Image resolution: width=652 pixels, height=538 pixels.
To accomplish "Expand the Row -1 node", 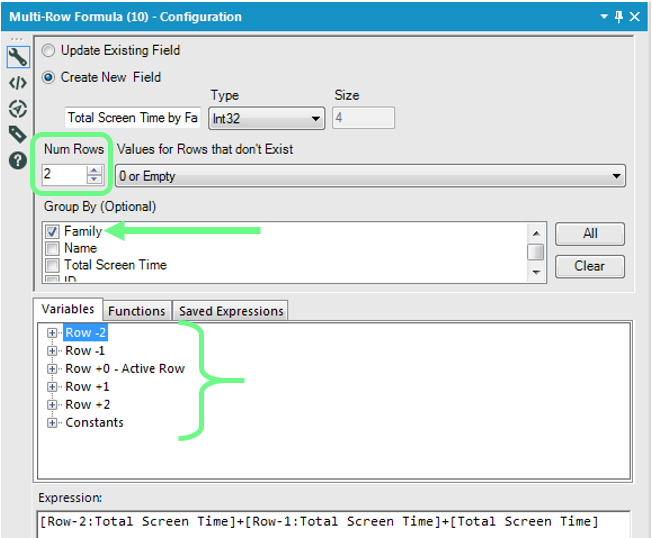I will 52,351.
